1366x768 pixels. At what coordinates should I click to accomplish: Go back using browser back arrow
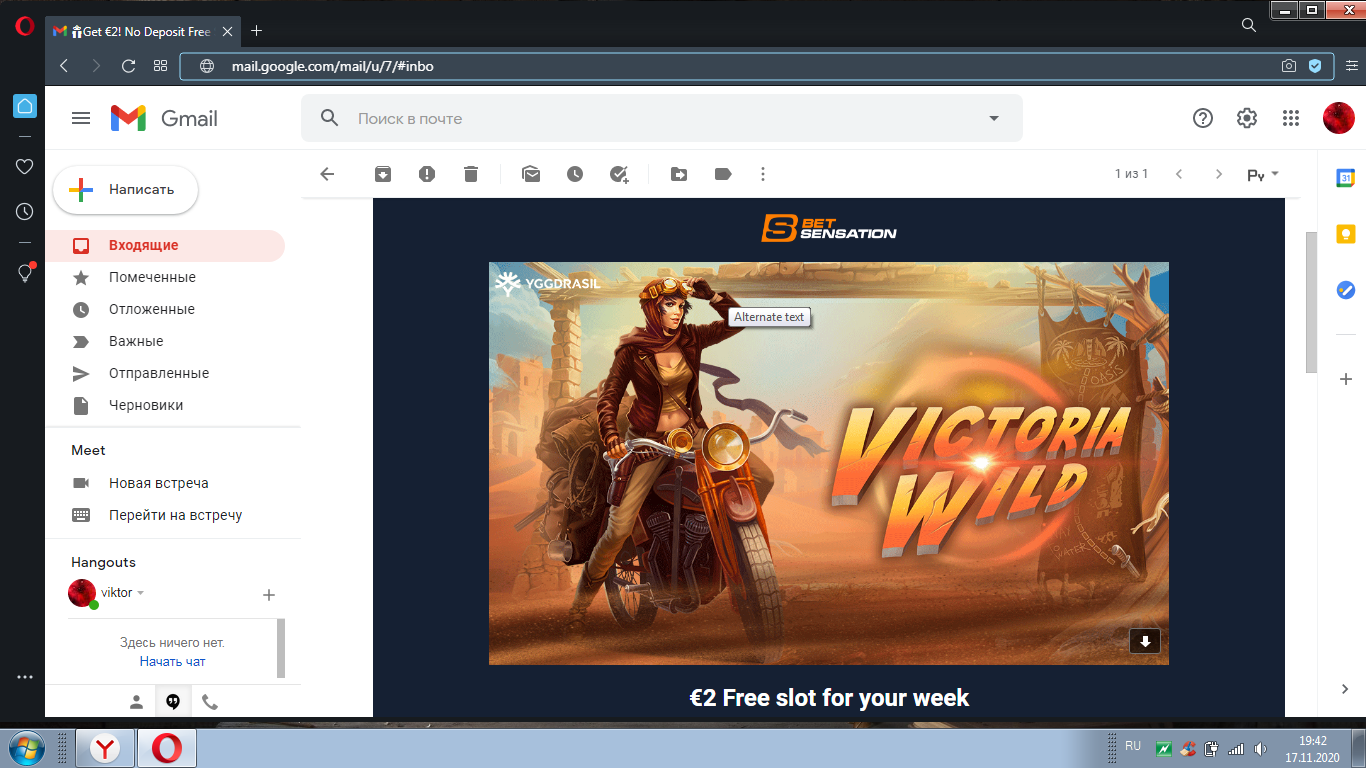pyautogui.click(x=64, y=66)
